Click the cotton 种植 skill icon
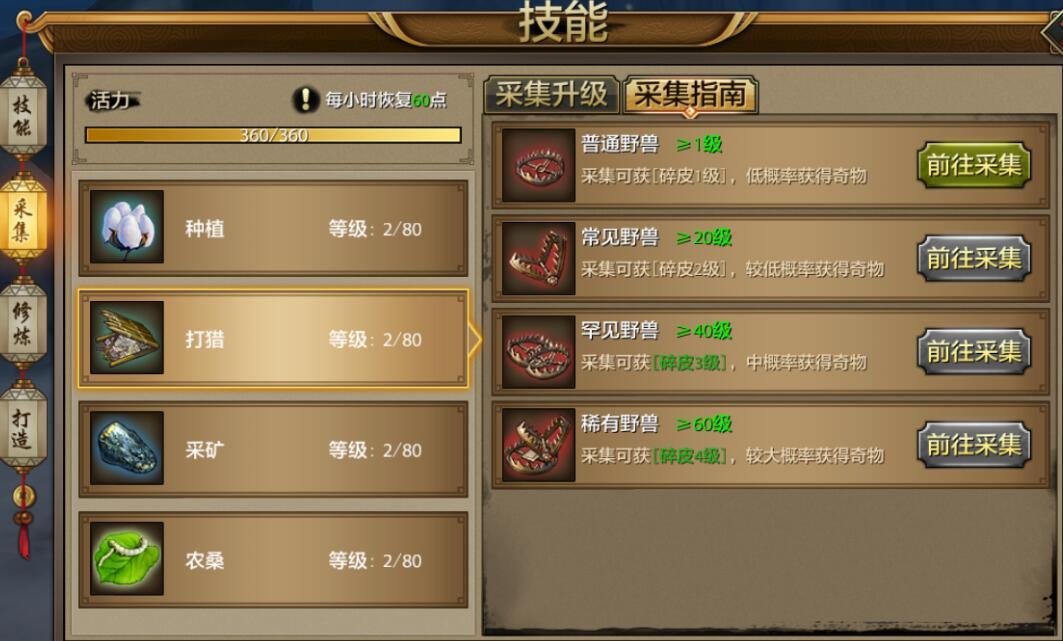Viewport: 1063px width, 641px height. pos(127,226)
